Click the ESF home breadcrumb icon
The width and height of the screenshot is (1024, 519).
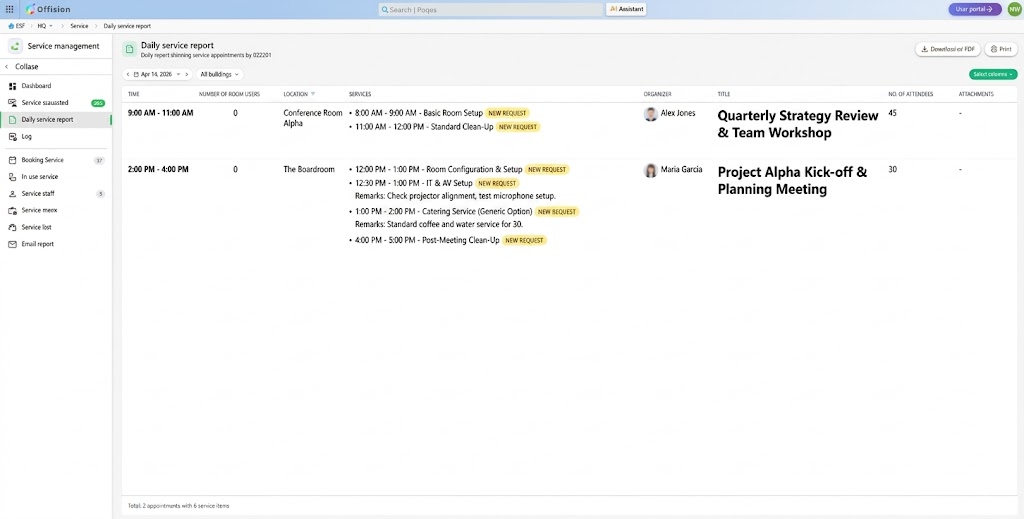[12, 26]
